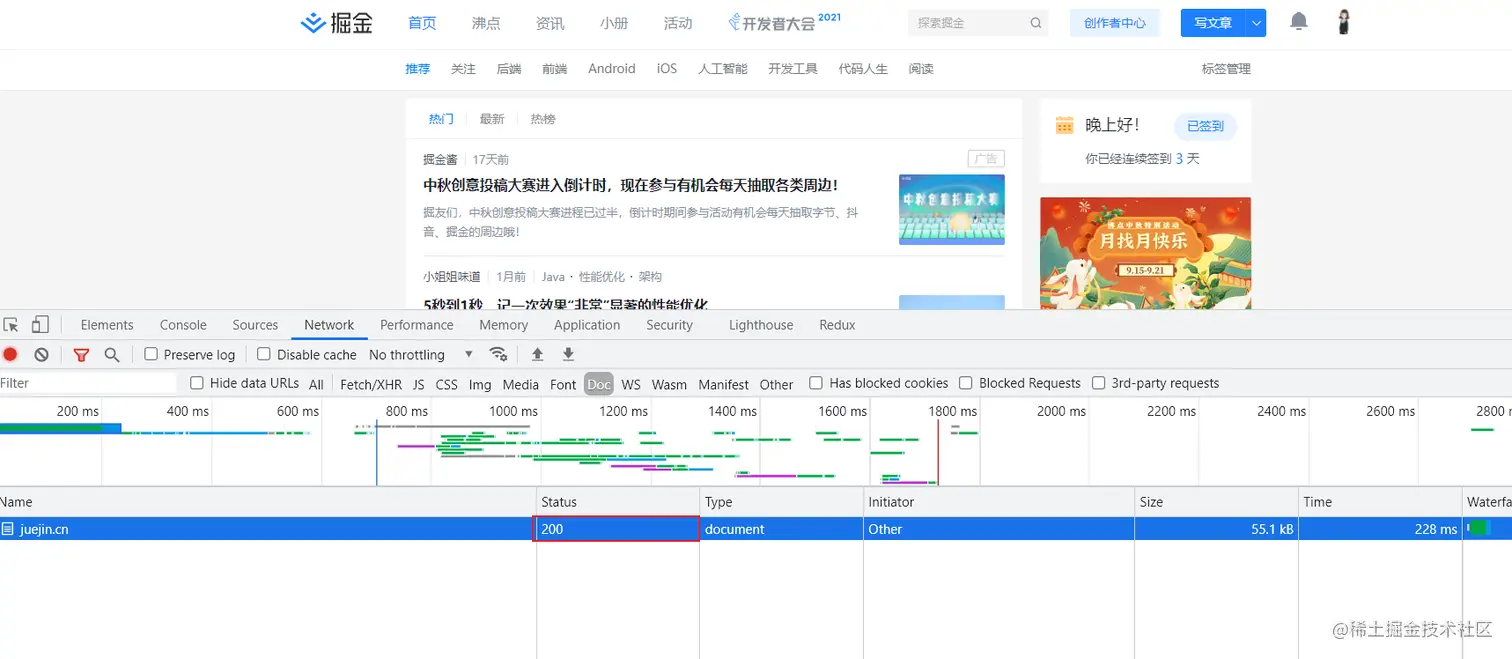Screen dimensions: 1512x659
Task: Toggle the device toolbar icon in DevTools
Action: click(40, 325)
